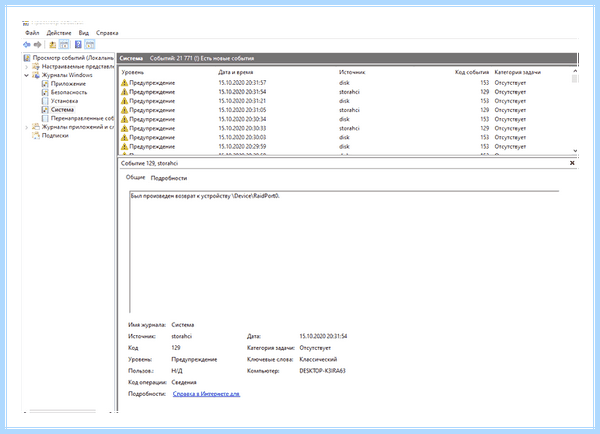
Task: Click warning icon of 20:31:05 storahci event
Action: pos(124,110)
